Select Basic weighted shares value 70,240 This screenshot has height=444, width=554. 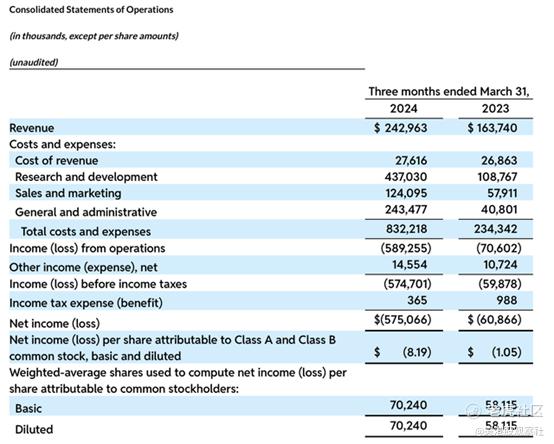point(408,405)
